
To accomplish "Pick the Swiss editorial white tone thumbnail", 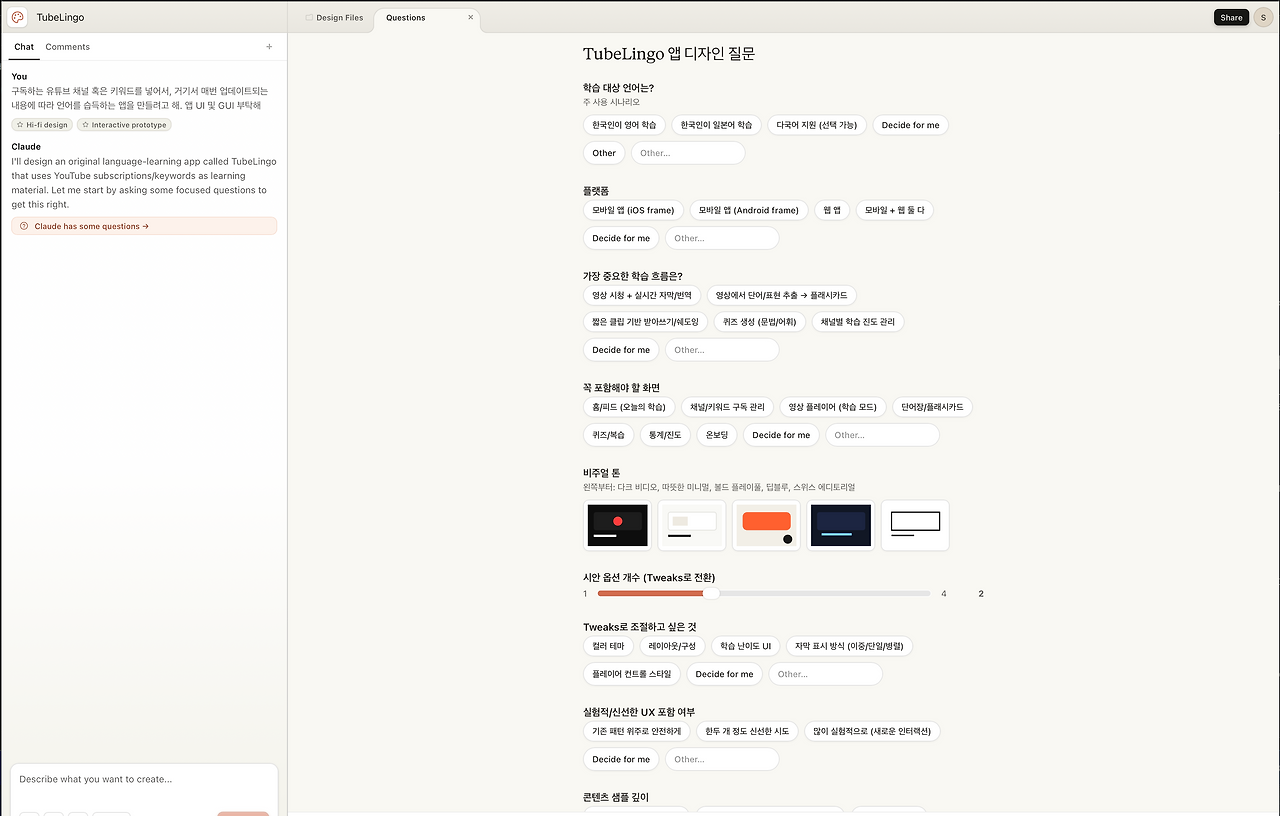I will click(915, 525).
